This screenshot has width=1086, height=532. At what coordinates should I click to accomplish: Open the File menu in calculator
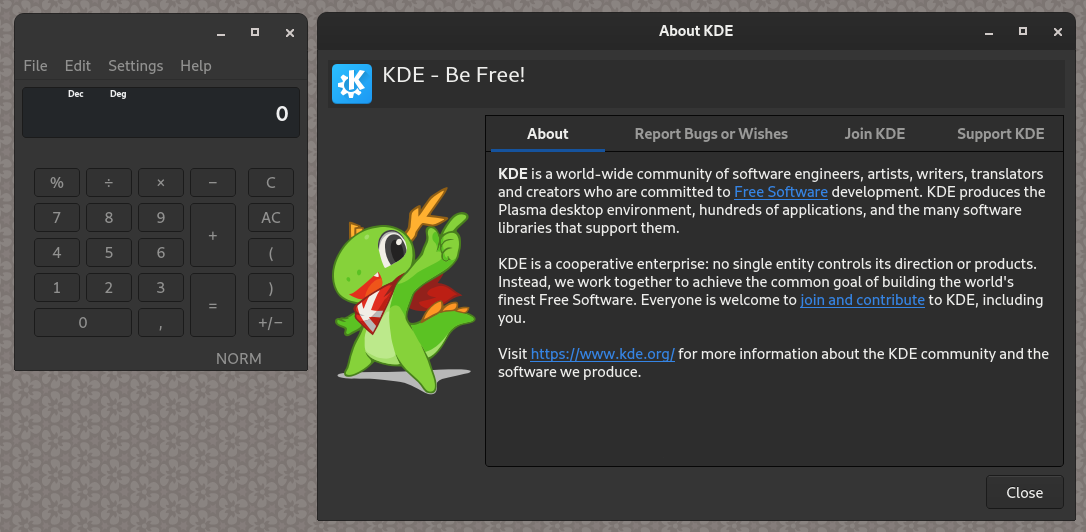point(35,66)
